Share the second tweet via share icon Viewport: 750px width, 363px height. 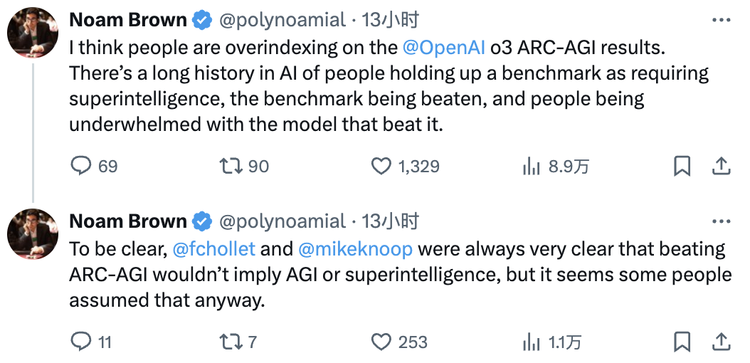pyautogui.click(x=721, y=341)
